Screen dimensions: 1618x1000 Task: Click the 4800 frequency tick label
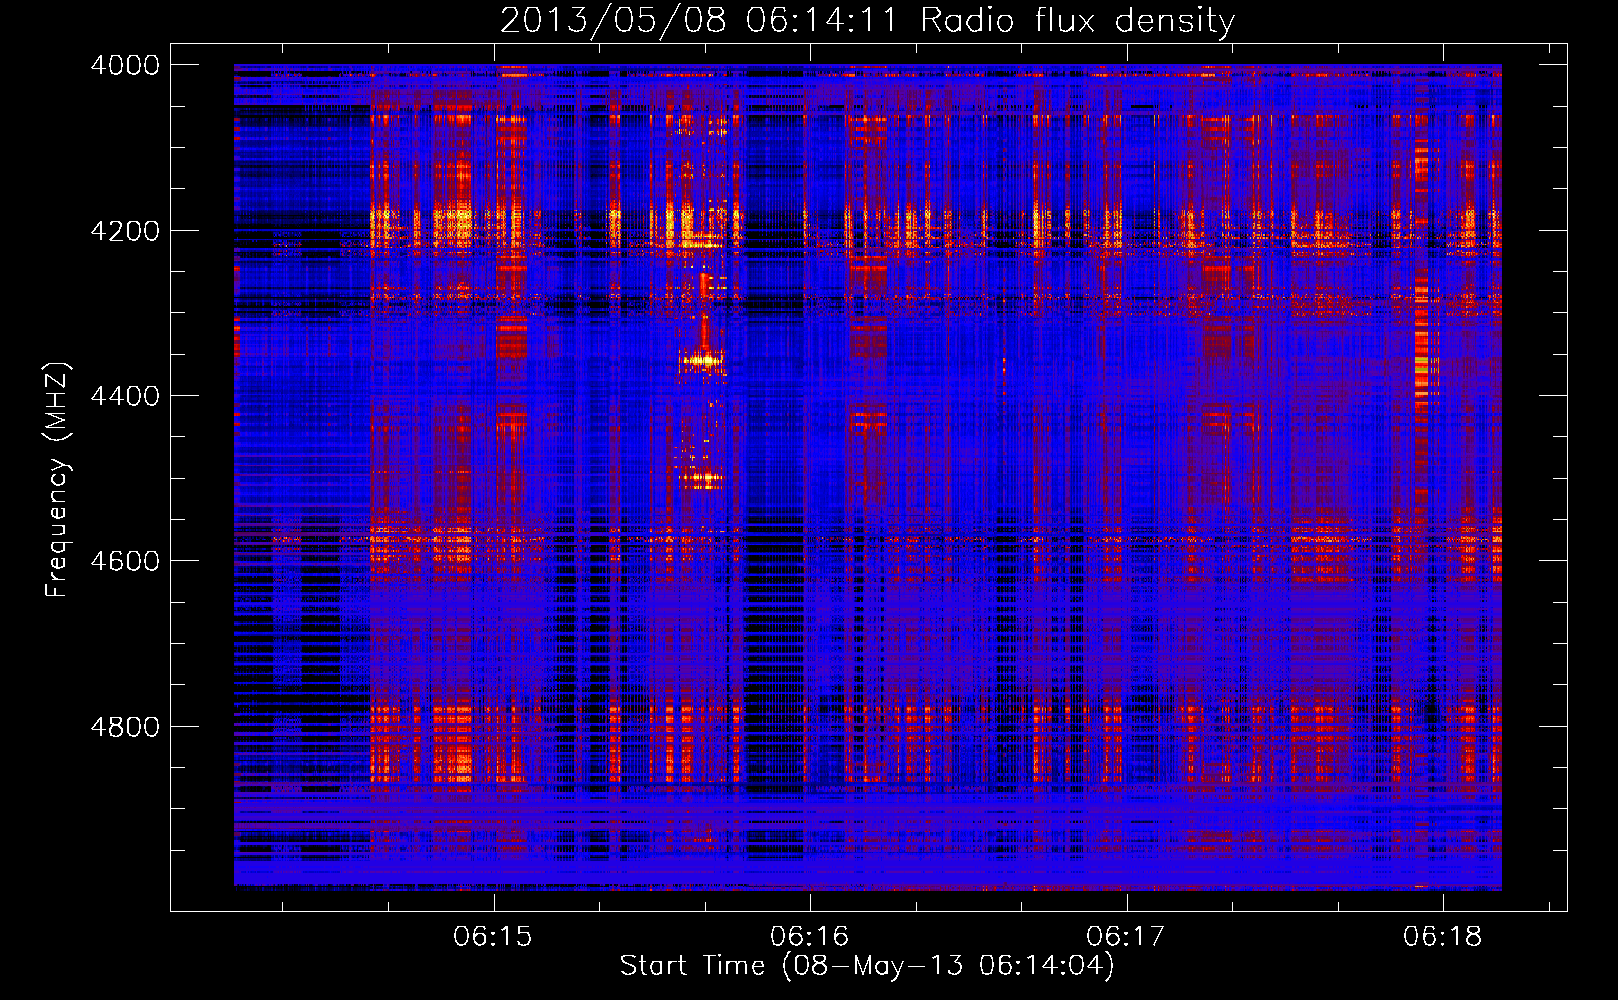coord(125,727)
